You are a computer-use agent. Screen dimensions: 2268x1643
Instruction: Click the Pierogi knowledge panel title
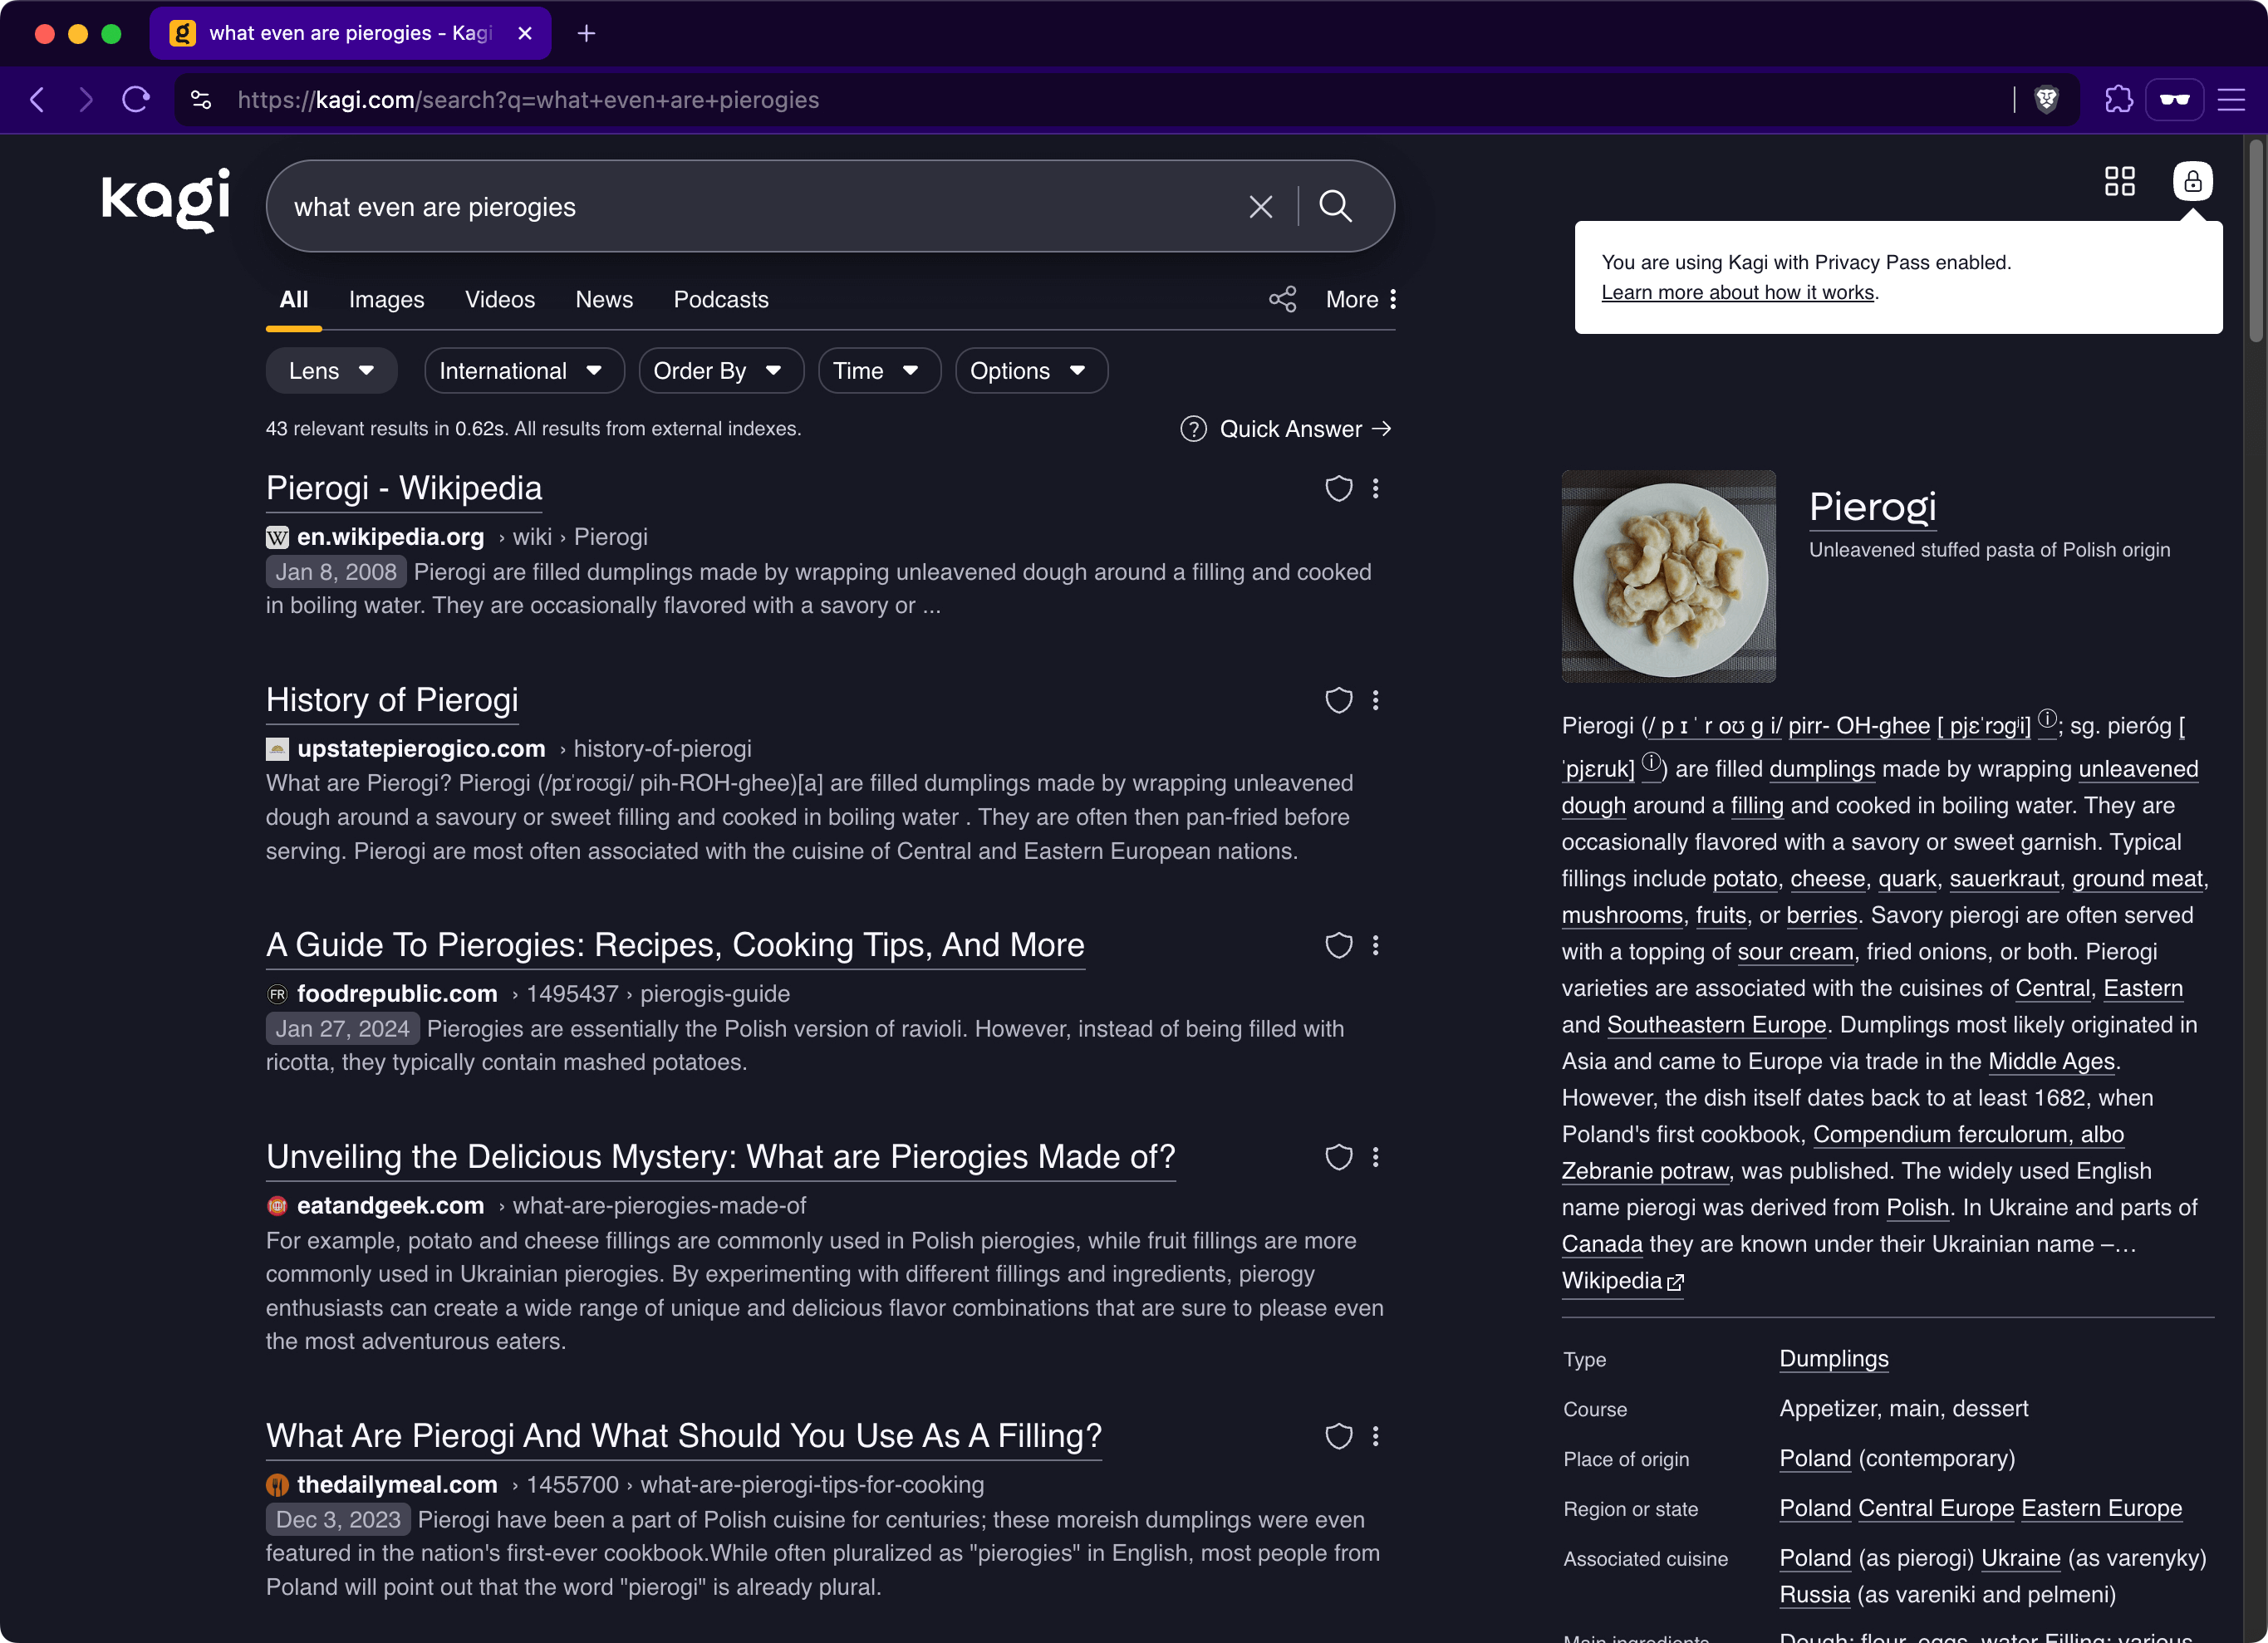1873,507
